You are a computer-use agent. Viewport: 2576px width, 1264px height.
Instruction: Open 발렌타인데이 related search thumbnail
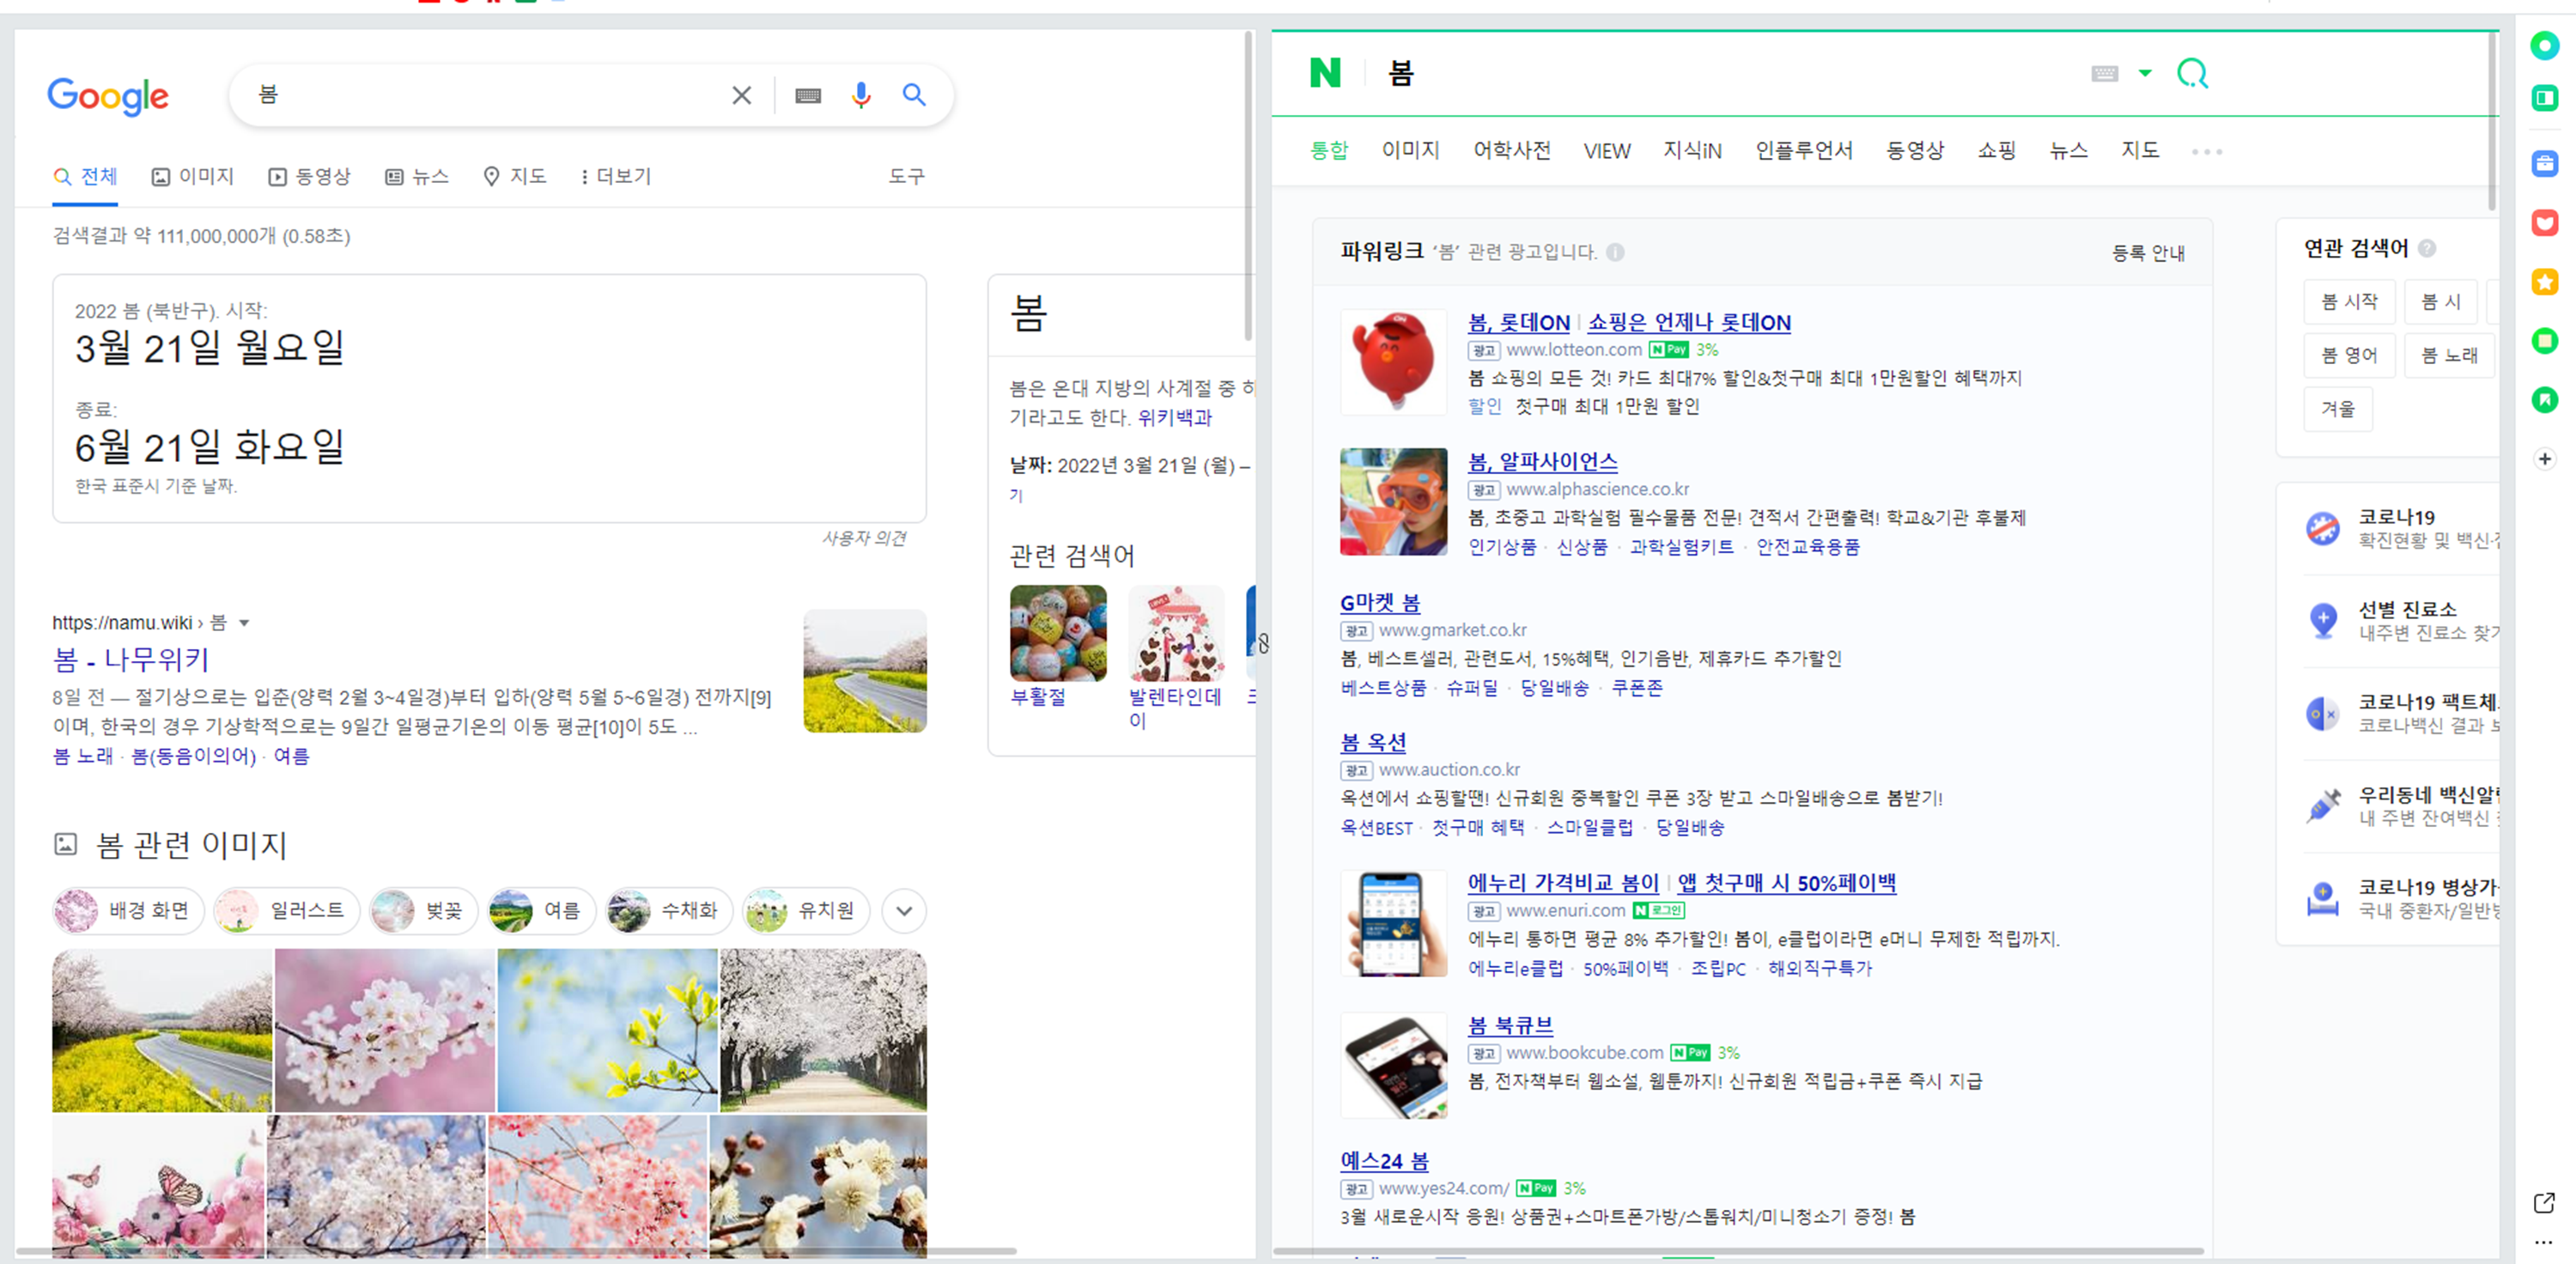(1176, 633)
